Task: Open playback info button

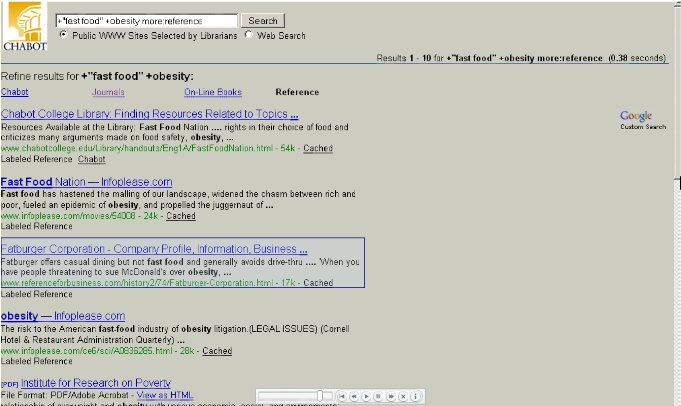Action: pyautogui.click(x=415, y=396)
